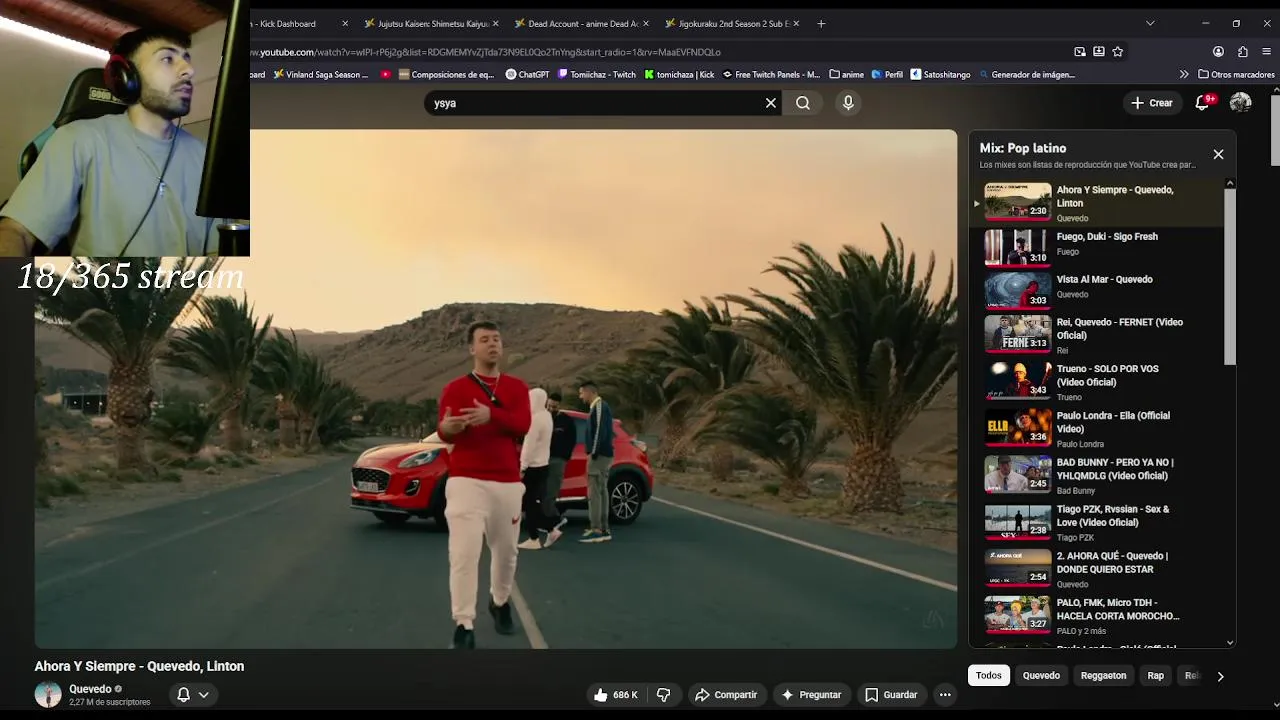Screen dimensions: 1280x720
Task: Open the tomichaza | Kick bookmark
Action: [679, 74]
